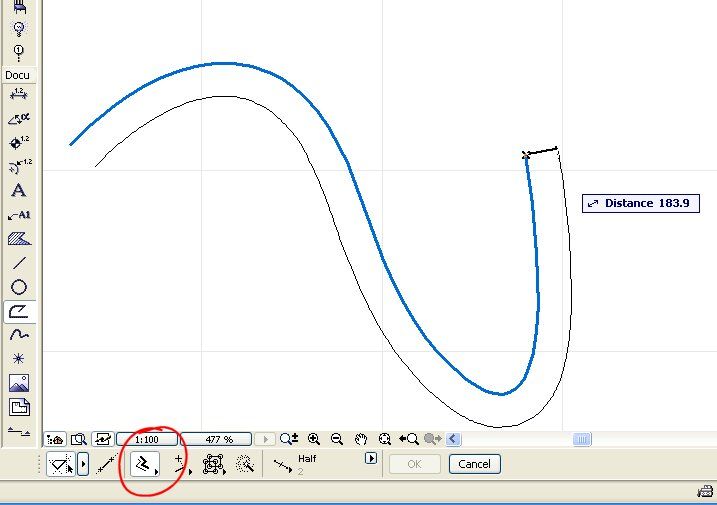Image resolution: width=717 pixels, height=505 pixels.
Task: Select the Fill tool
Action: click(19, 238)
